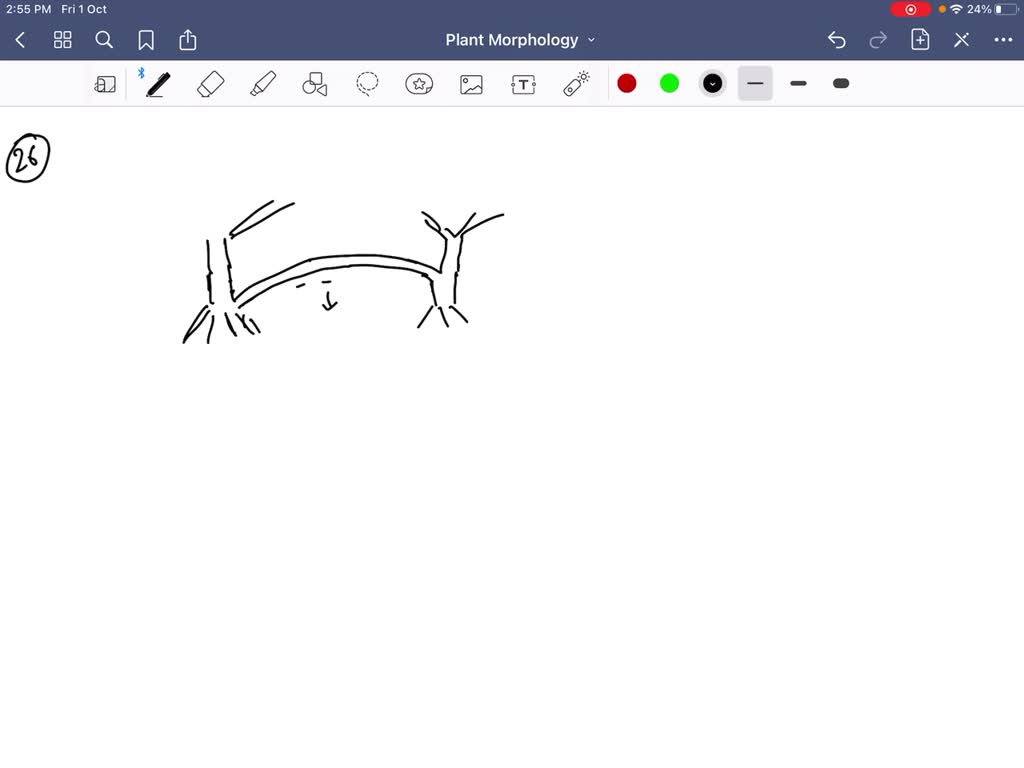Toggle read-only mode with crossed pen icon
This screenshot has height=768, width=1024.
[961, 40]
